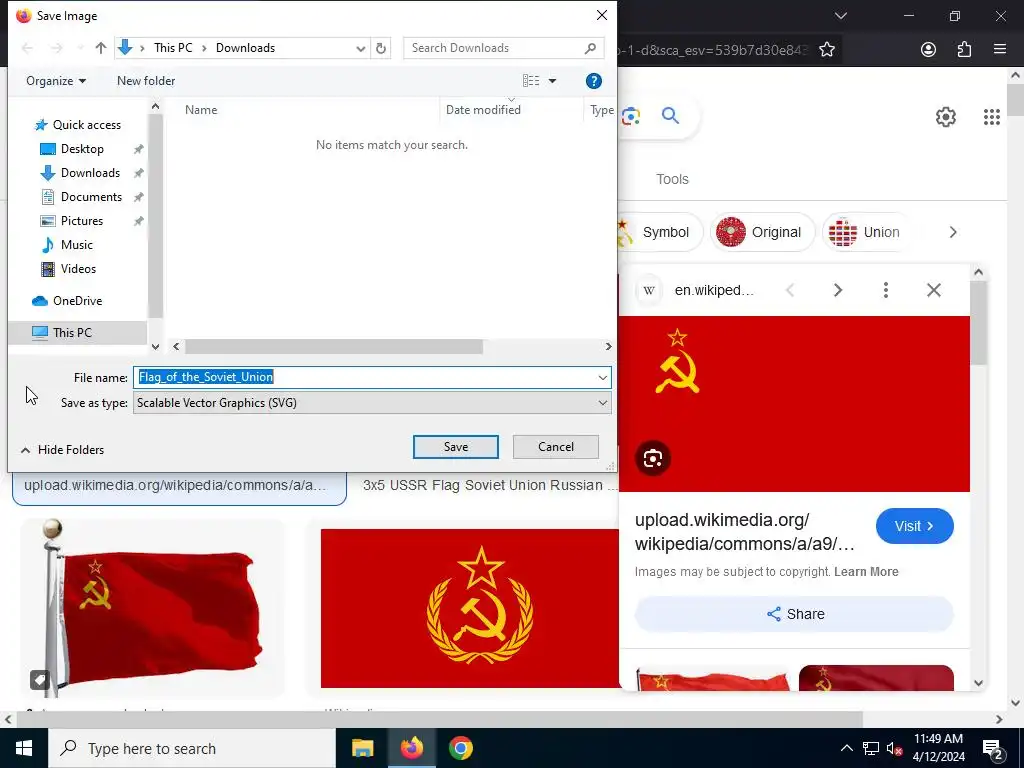
Task: Open the waving Soviet flag thumbnail
Action: 153,608
